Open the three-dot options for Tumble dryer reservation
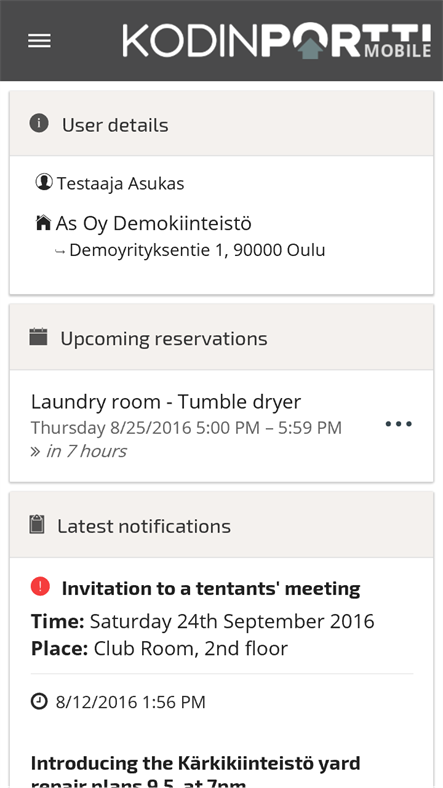Image resolution: width=443 pixels, height=788 pixels. [x=399, y=424]
